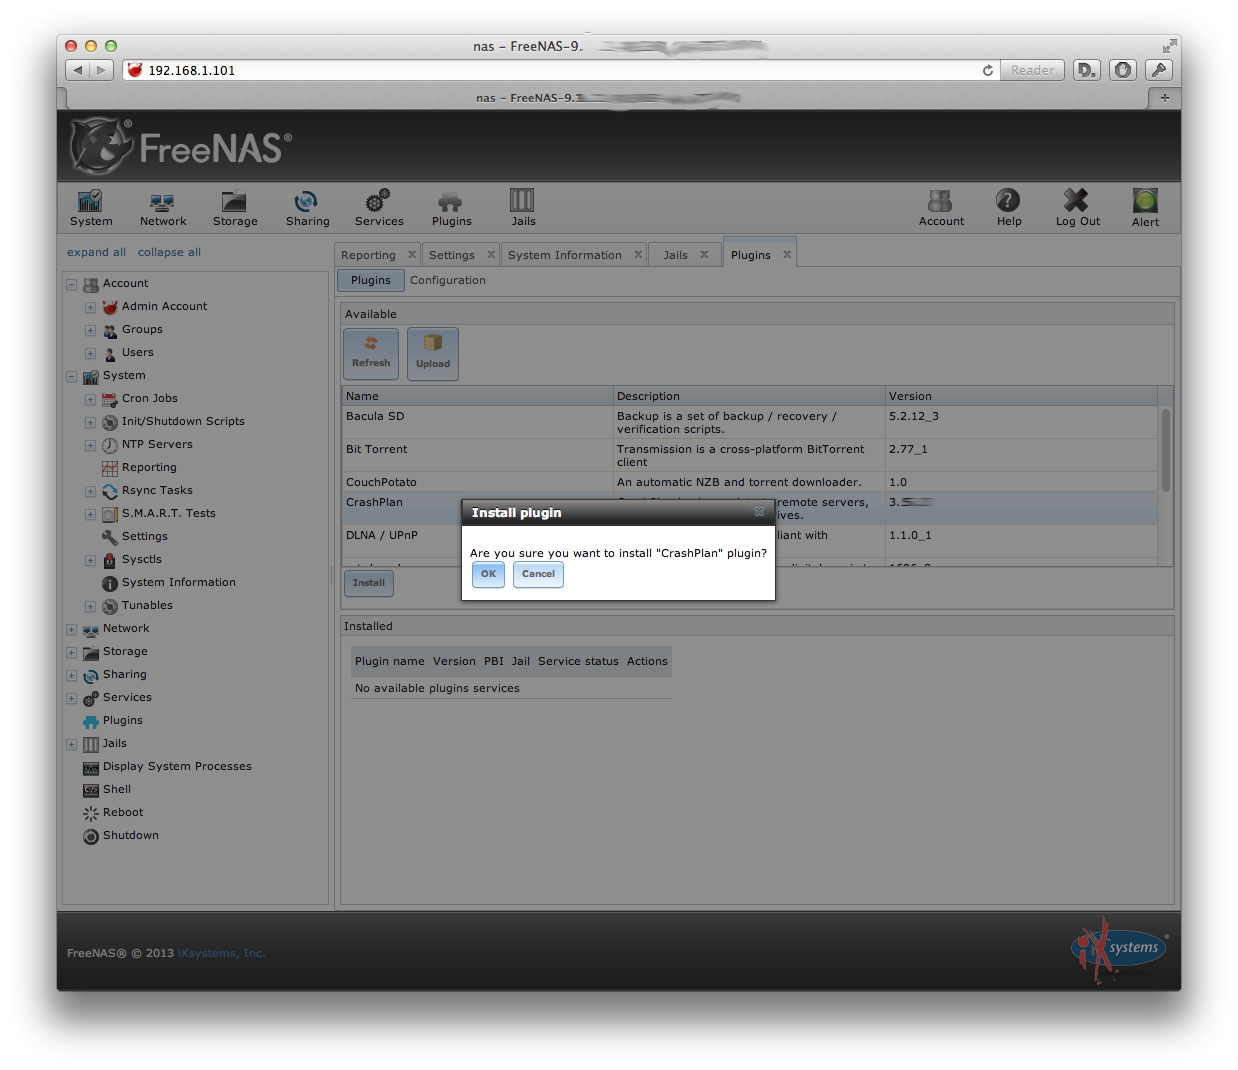Collapse the Account tree node
Screen dimensions: 1238x1070
pyautogui.click(x=72, y=284)
